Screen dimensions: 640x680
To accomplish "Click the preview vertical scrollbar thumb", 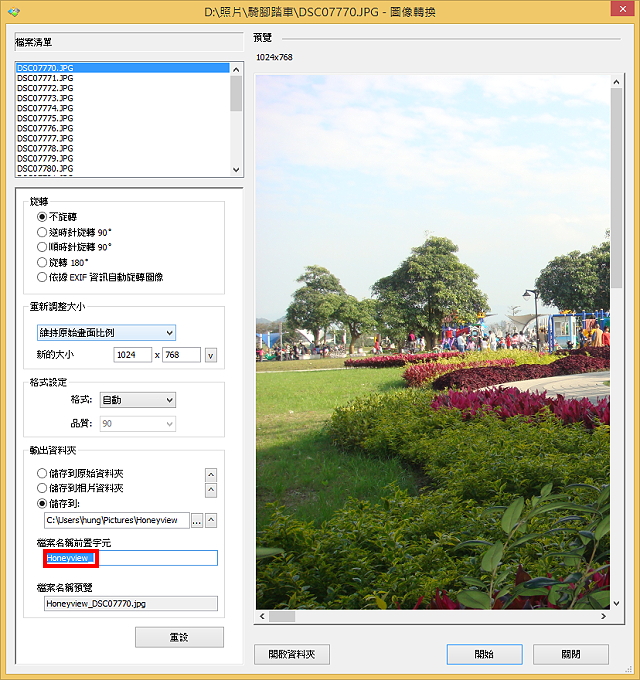I will [616, 188].
